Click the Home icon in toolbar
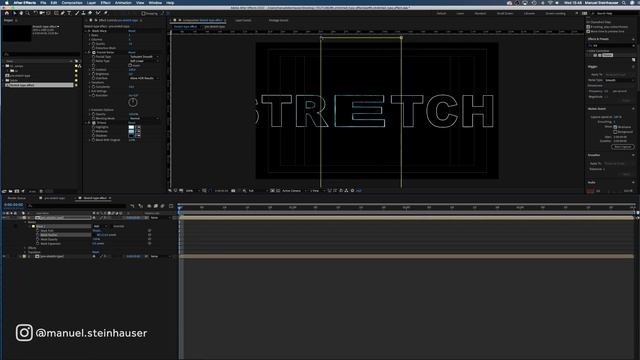This screenshot has width=640, height=360. coord(7,13)
